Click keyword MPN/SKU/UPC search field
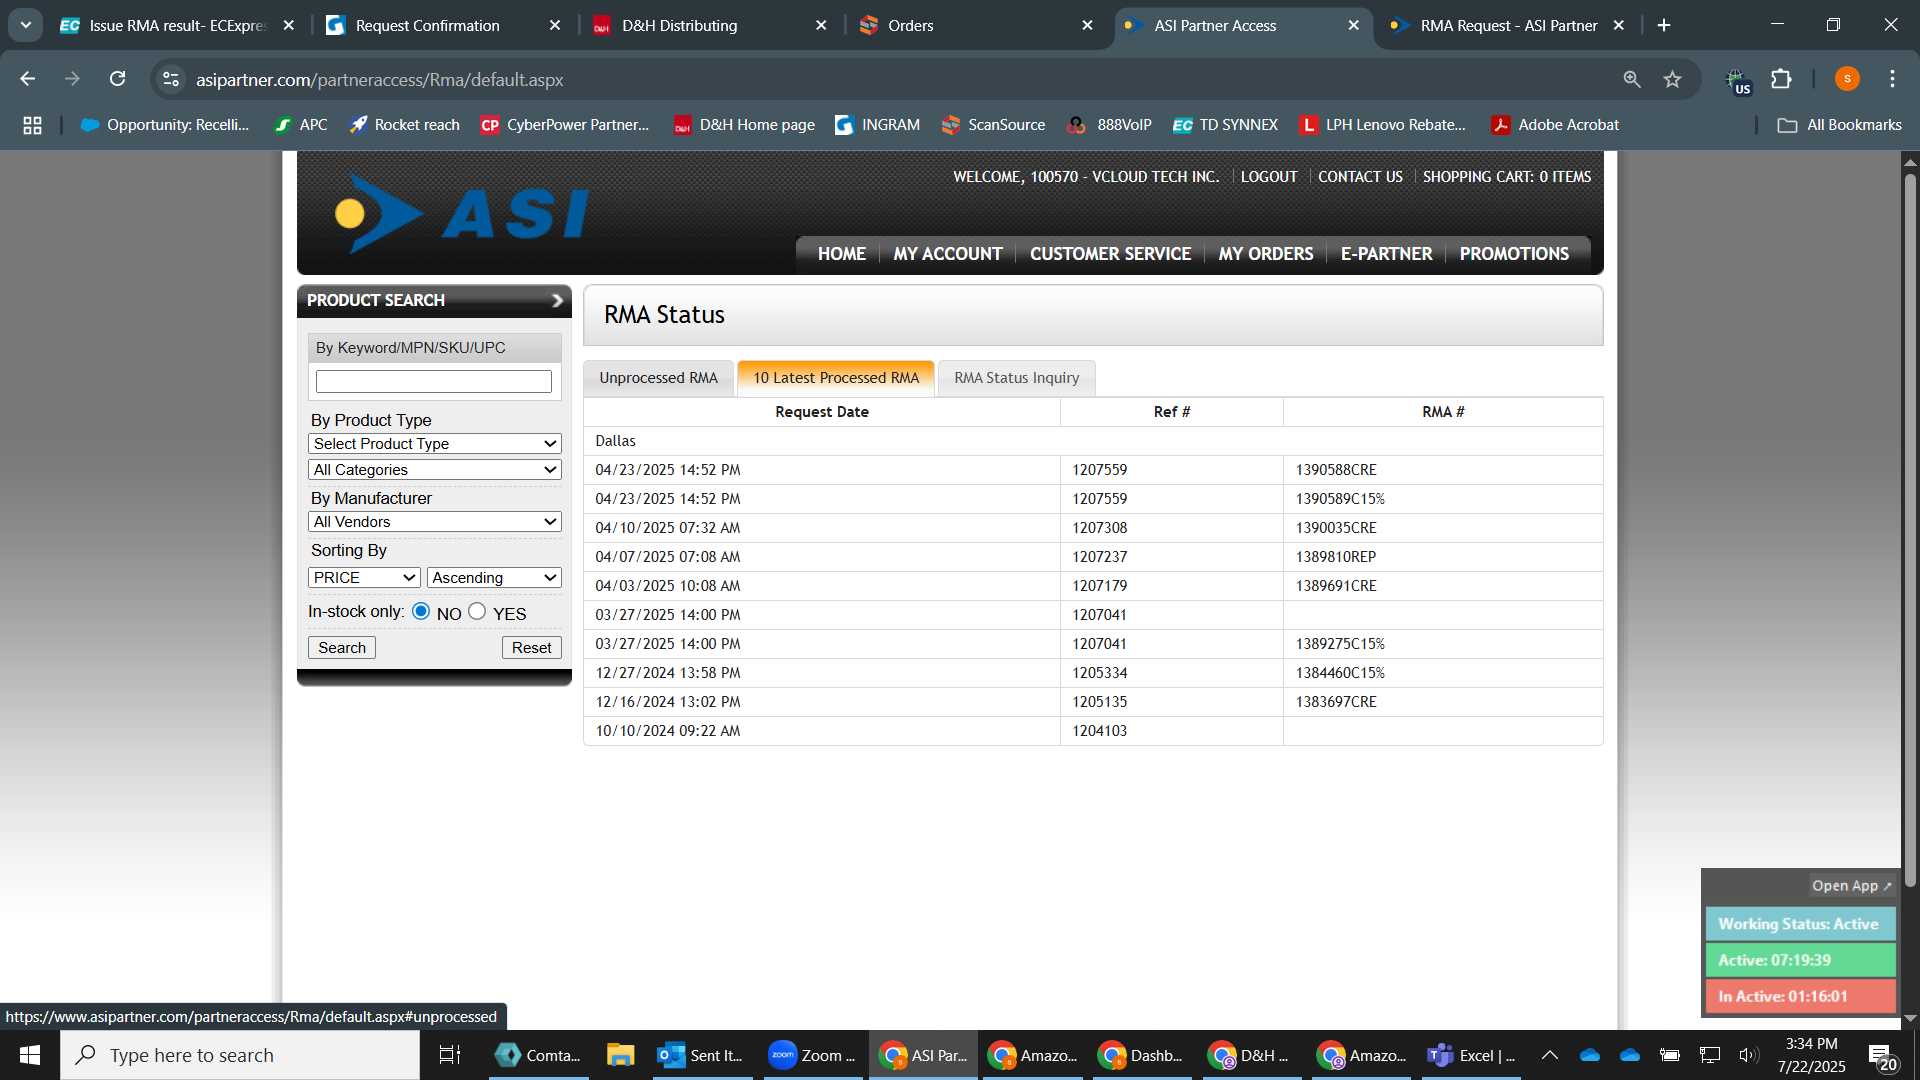Image resolution: width=1920 pixels, height=1080 pixels. click(x=434, y=381)
